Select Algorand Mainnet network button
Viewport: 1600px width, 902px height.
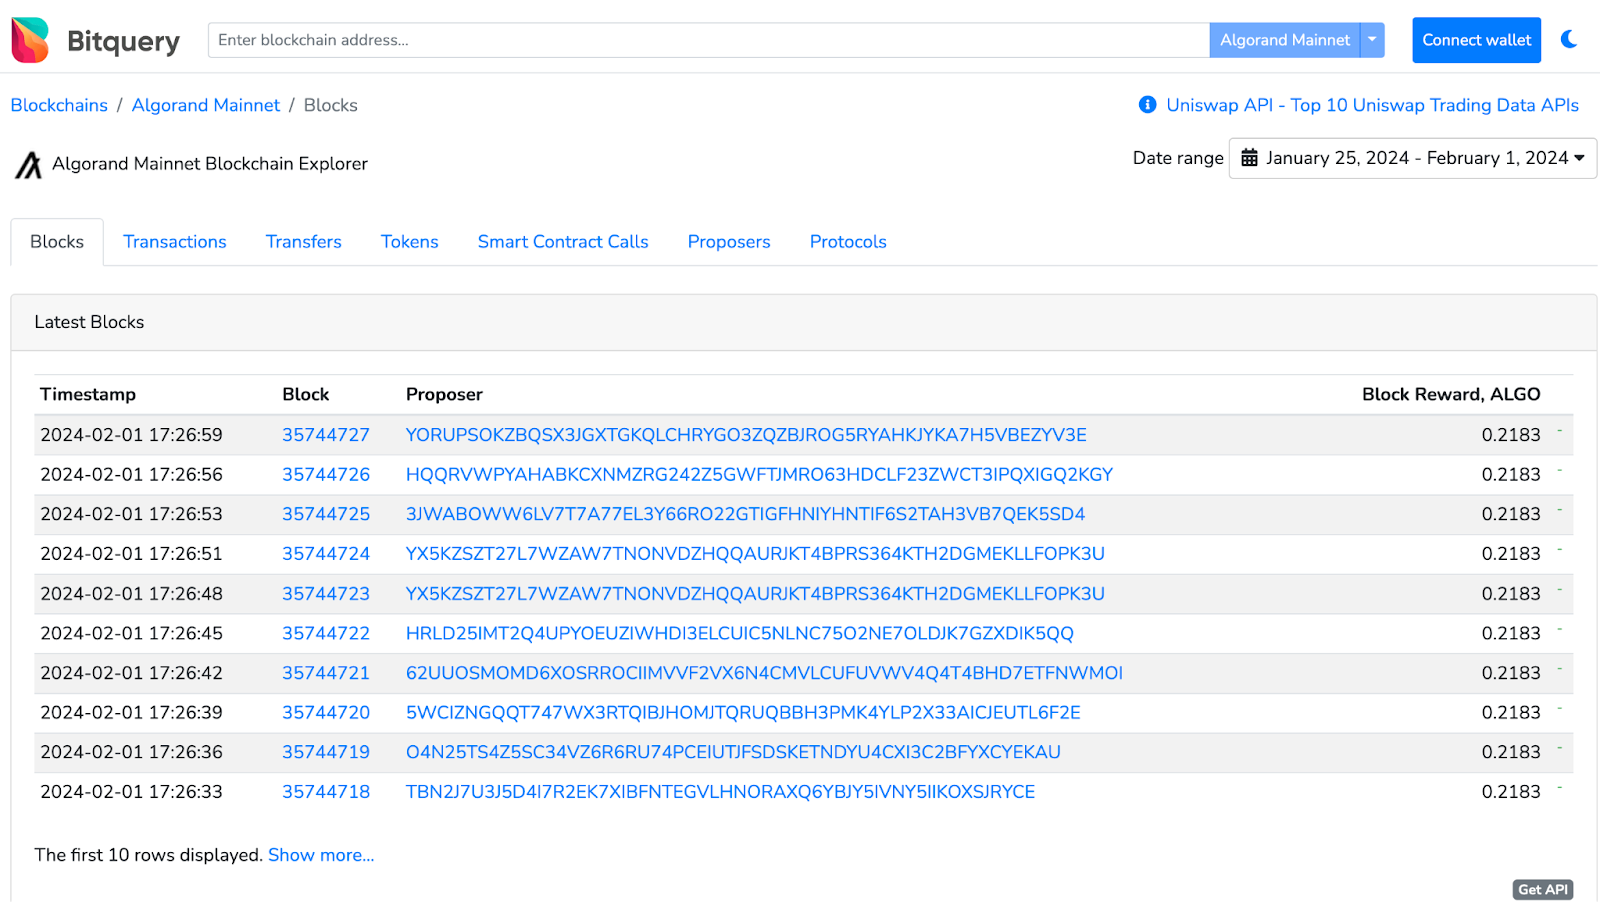click(1285, 40)
